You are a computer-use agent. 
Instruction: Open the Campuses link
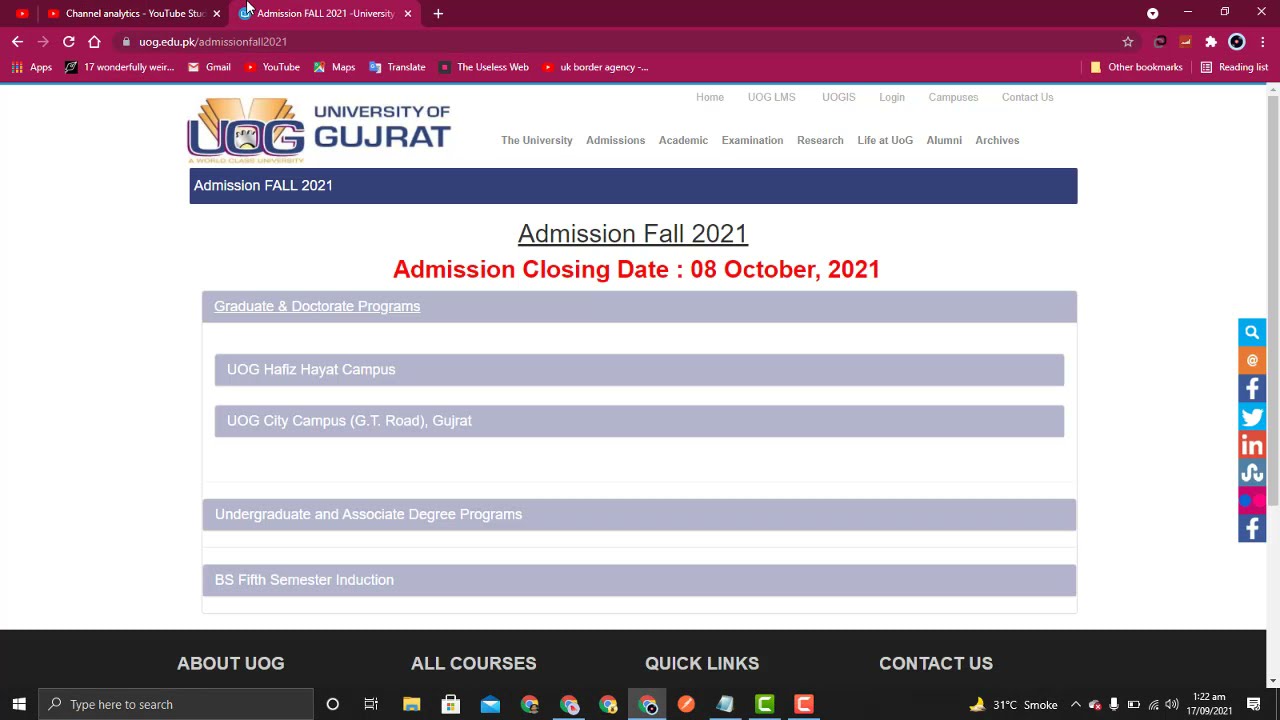coord(953,97)
